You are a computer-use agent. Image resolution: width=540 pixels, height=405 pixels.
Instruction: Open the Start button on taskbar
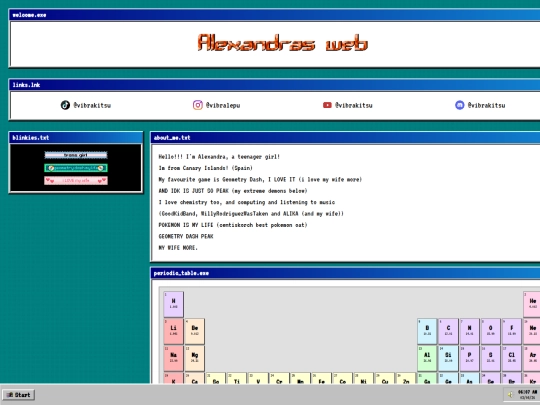point(19,395)
